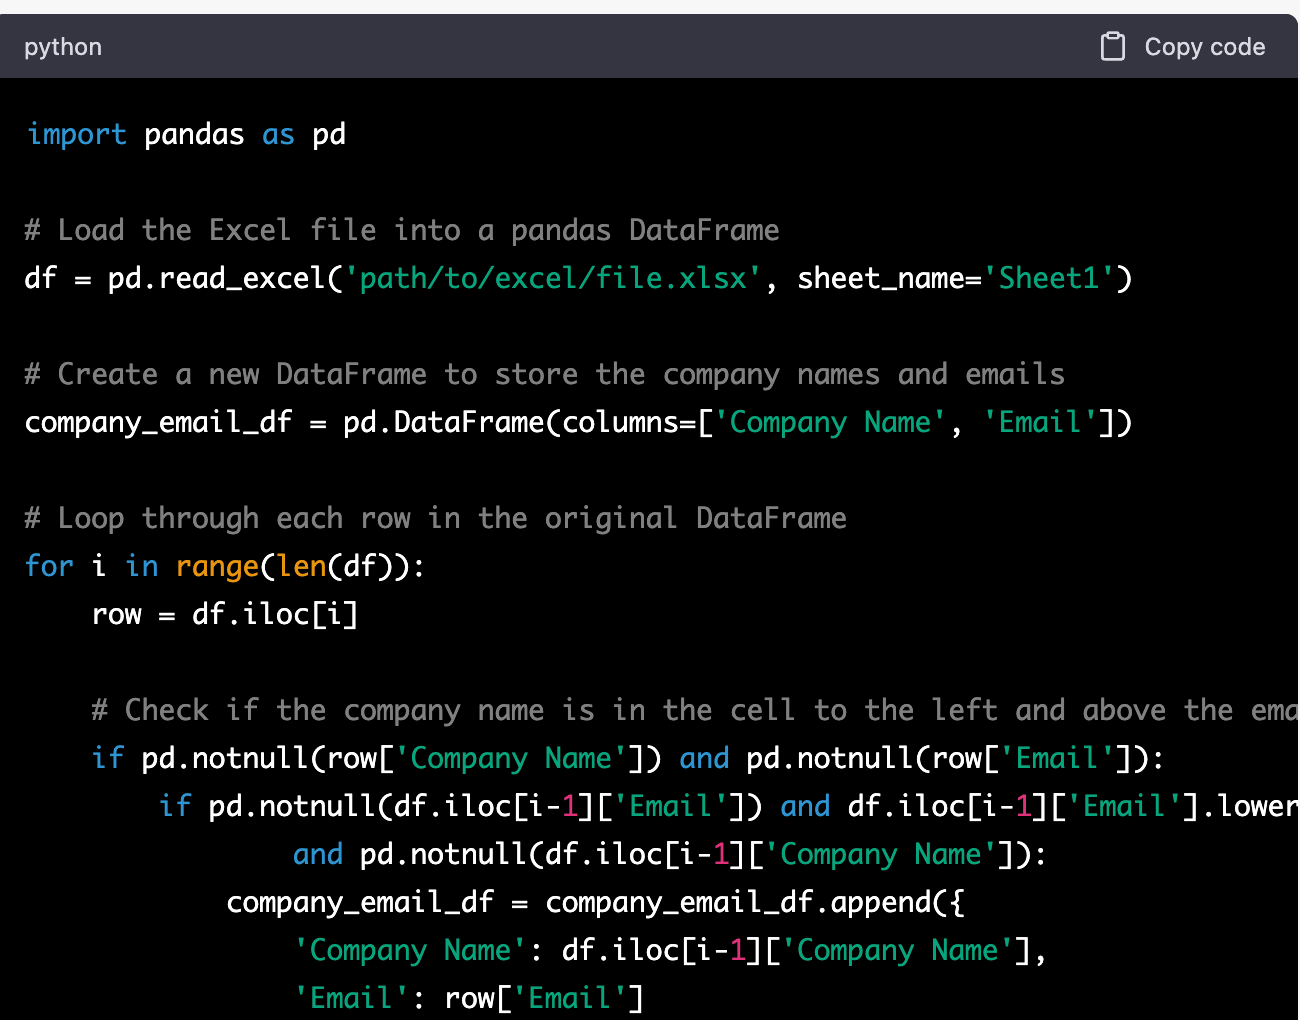
Task: Select the 'Company Name' column string
Action: (827, 421)
